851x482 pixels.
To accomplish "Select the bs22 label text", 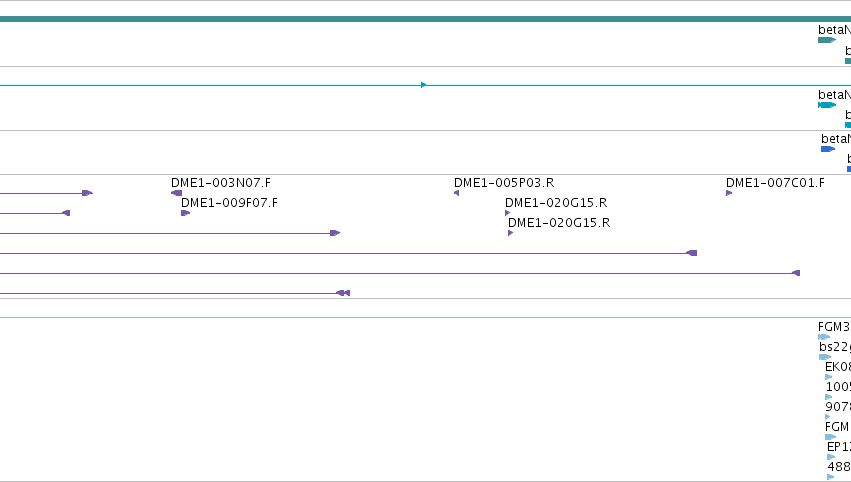I will point(835,347).
